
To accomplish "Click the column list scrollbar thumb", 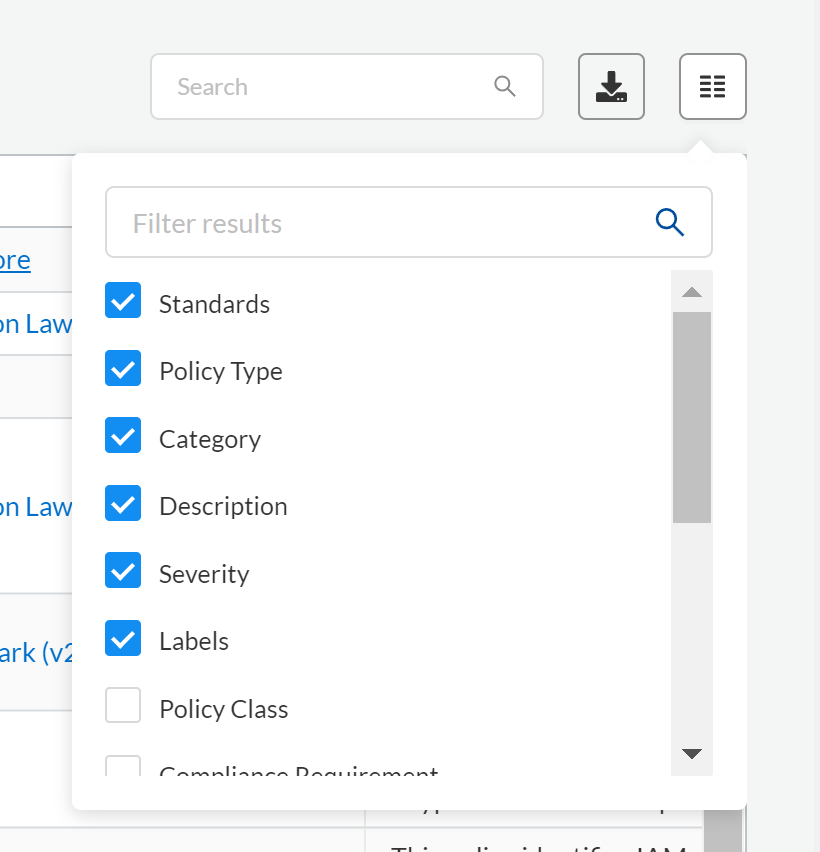I will 691,417.
